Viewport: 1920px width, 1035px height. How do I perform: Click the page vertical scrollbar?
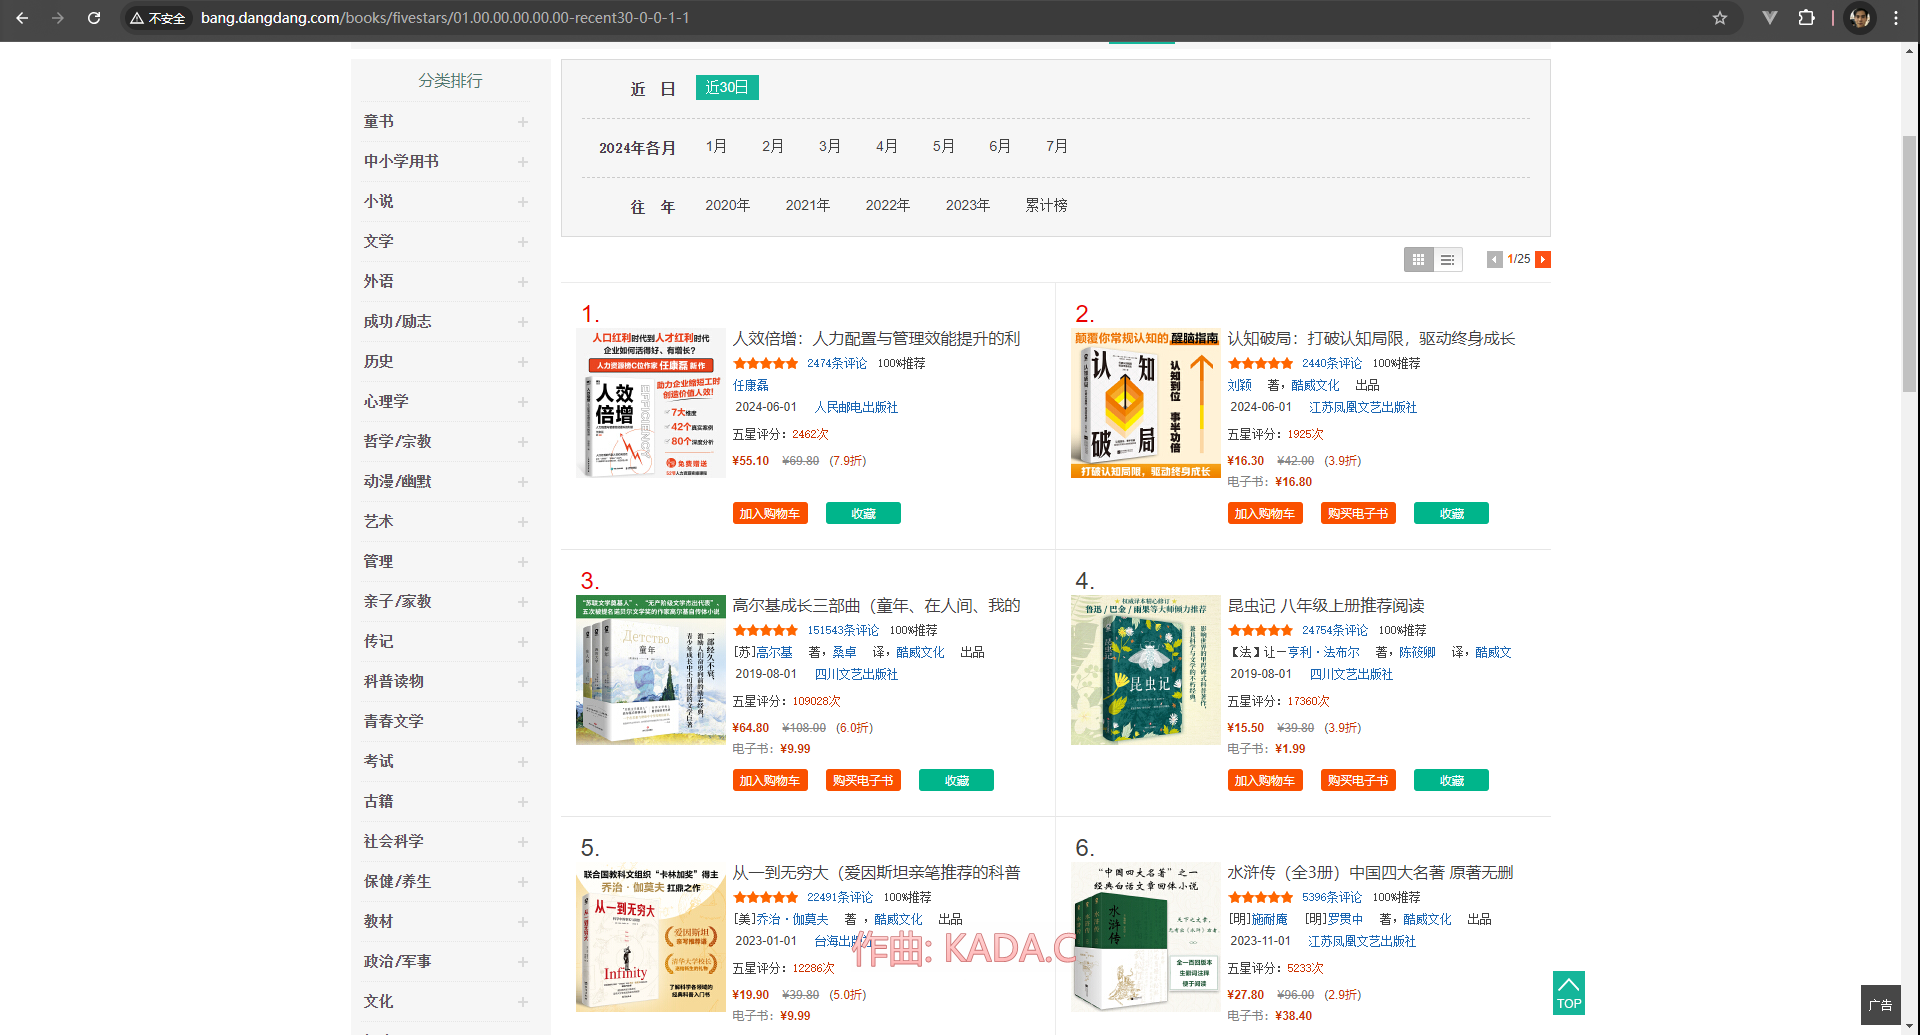(1910, 265)
